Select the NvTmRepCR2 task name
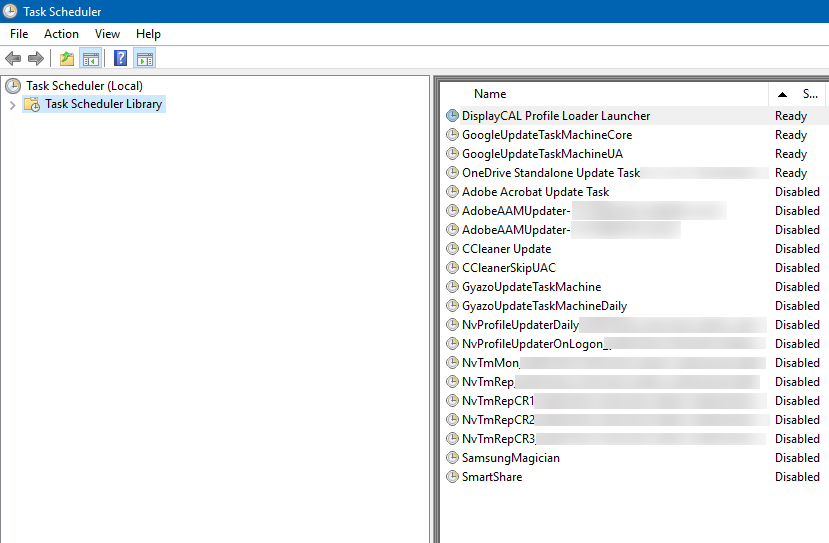This screenshot has height=543, width=829. click(498, 420)
